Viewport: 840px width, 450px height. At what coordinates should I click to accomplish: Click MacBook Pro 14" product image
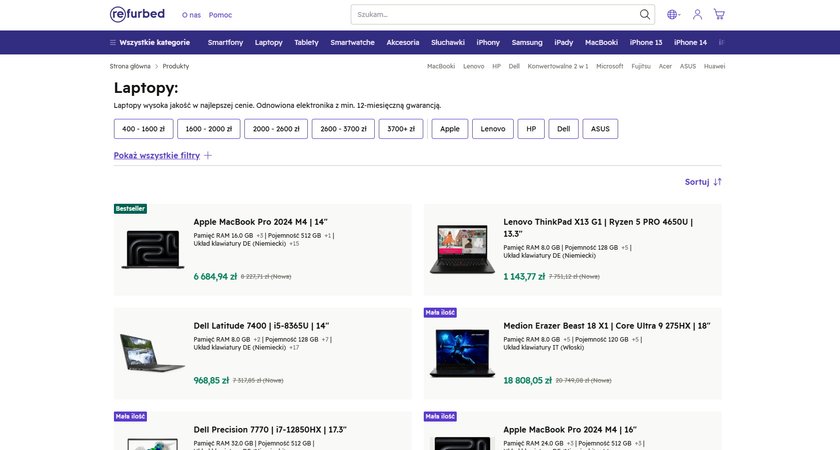click(153, 250)
